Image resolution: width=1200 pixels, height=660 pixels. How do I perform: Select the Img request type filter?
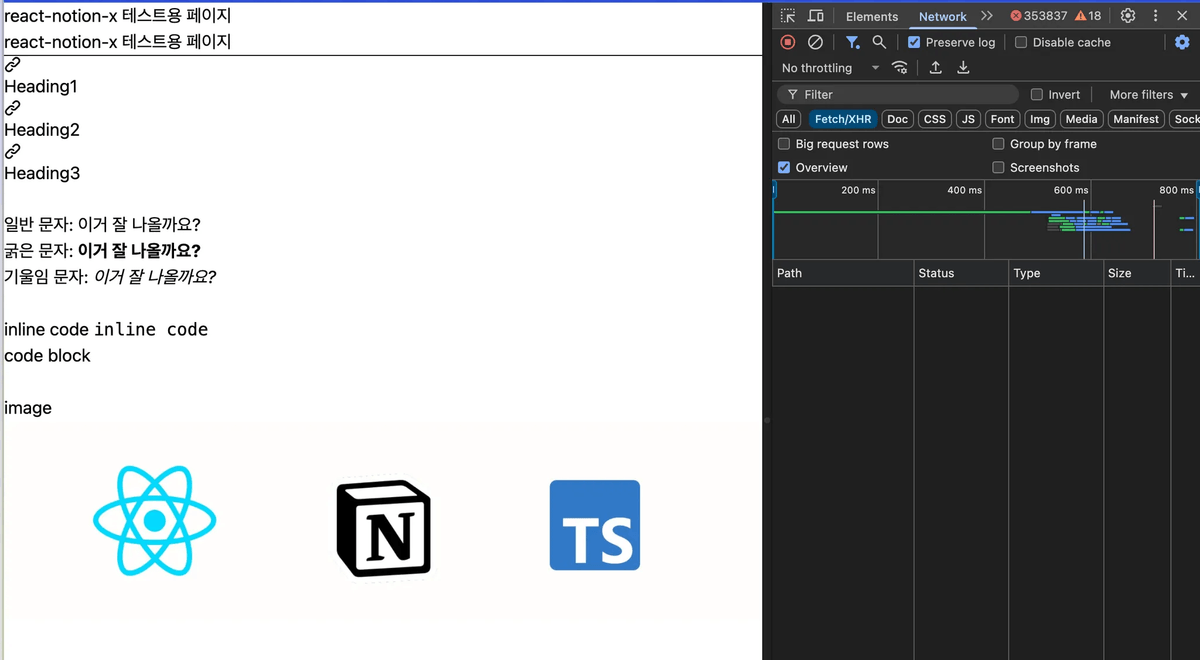(x=1040, y=119)
